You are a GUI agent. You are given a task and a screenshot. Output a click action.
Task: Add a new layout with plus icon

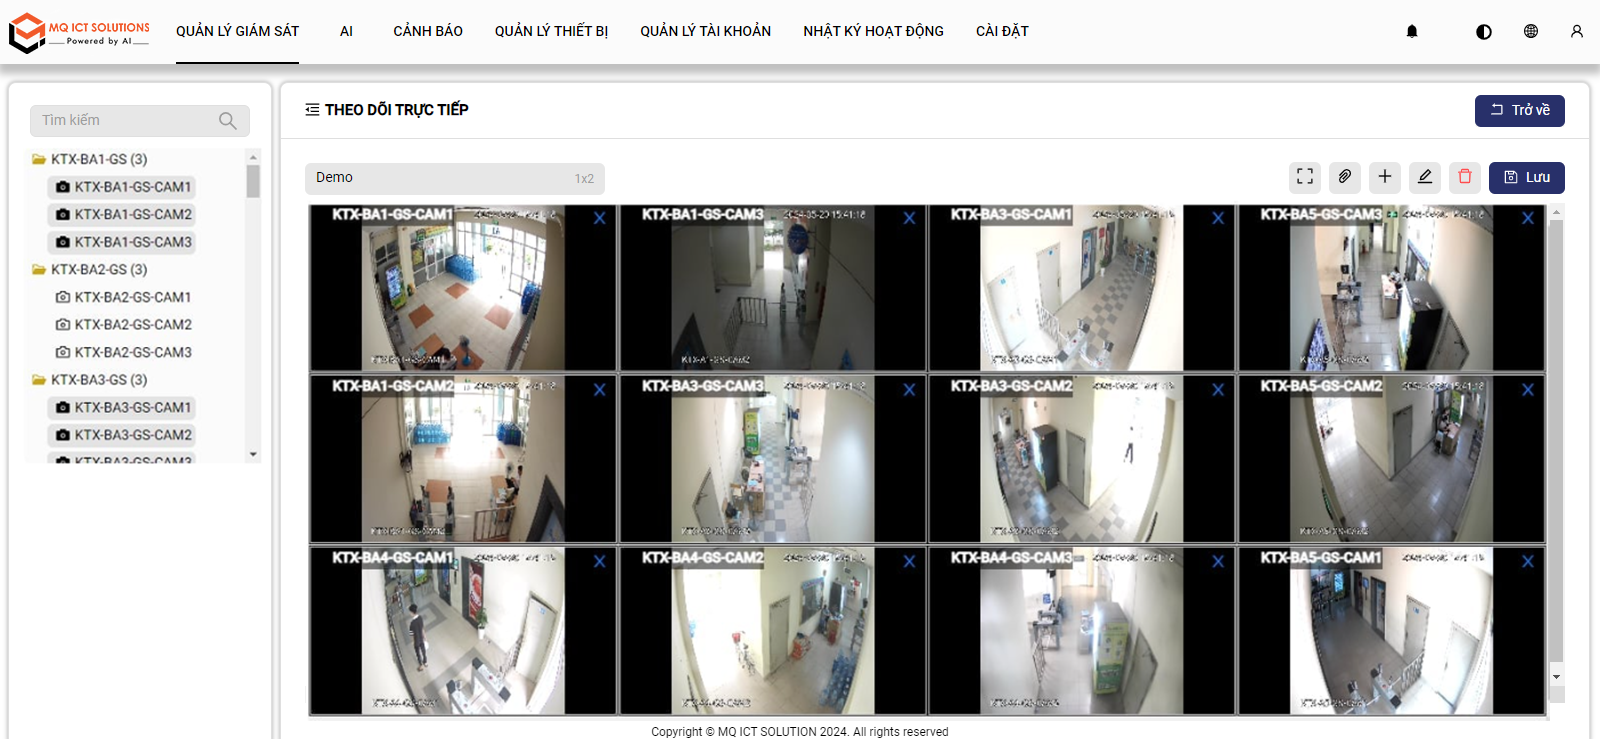(1385, 177)
